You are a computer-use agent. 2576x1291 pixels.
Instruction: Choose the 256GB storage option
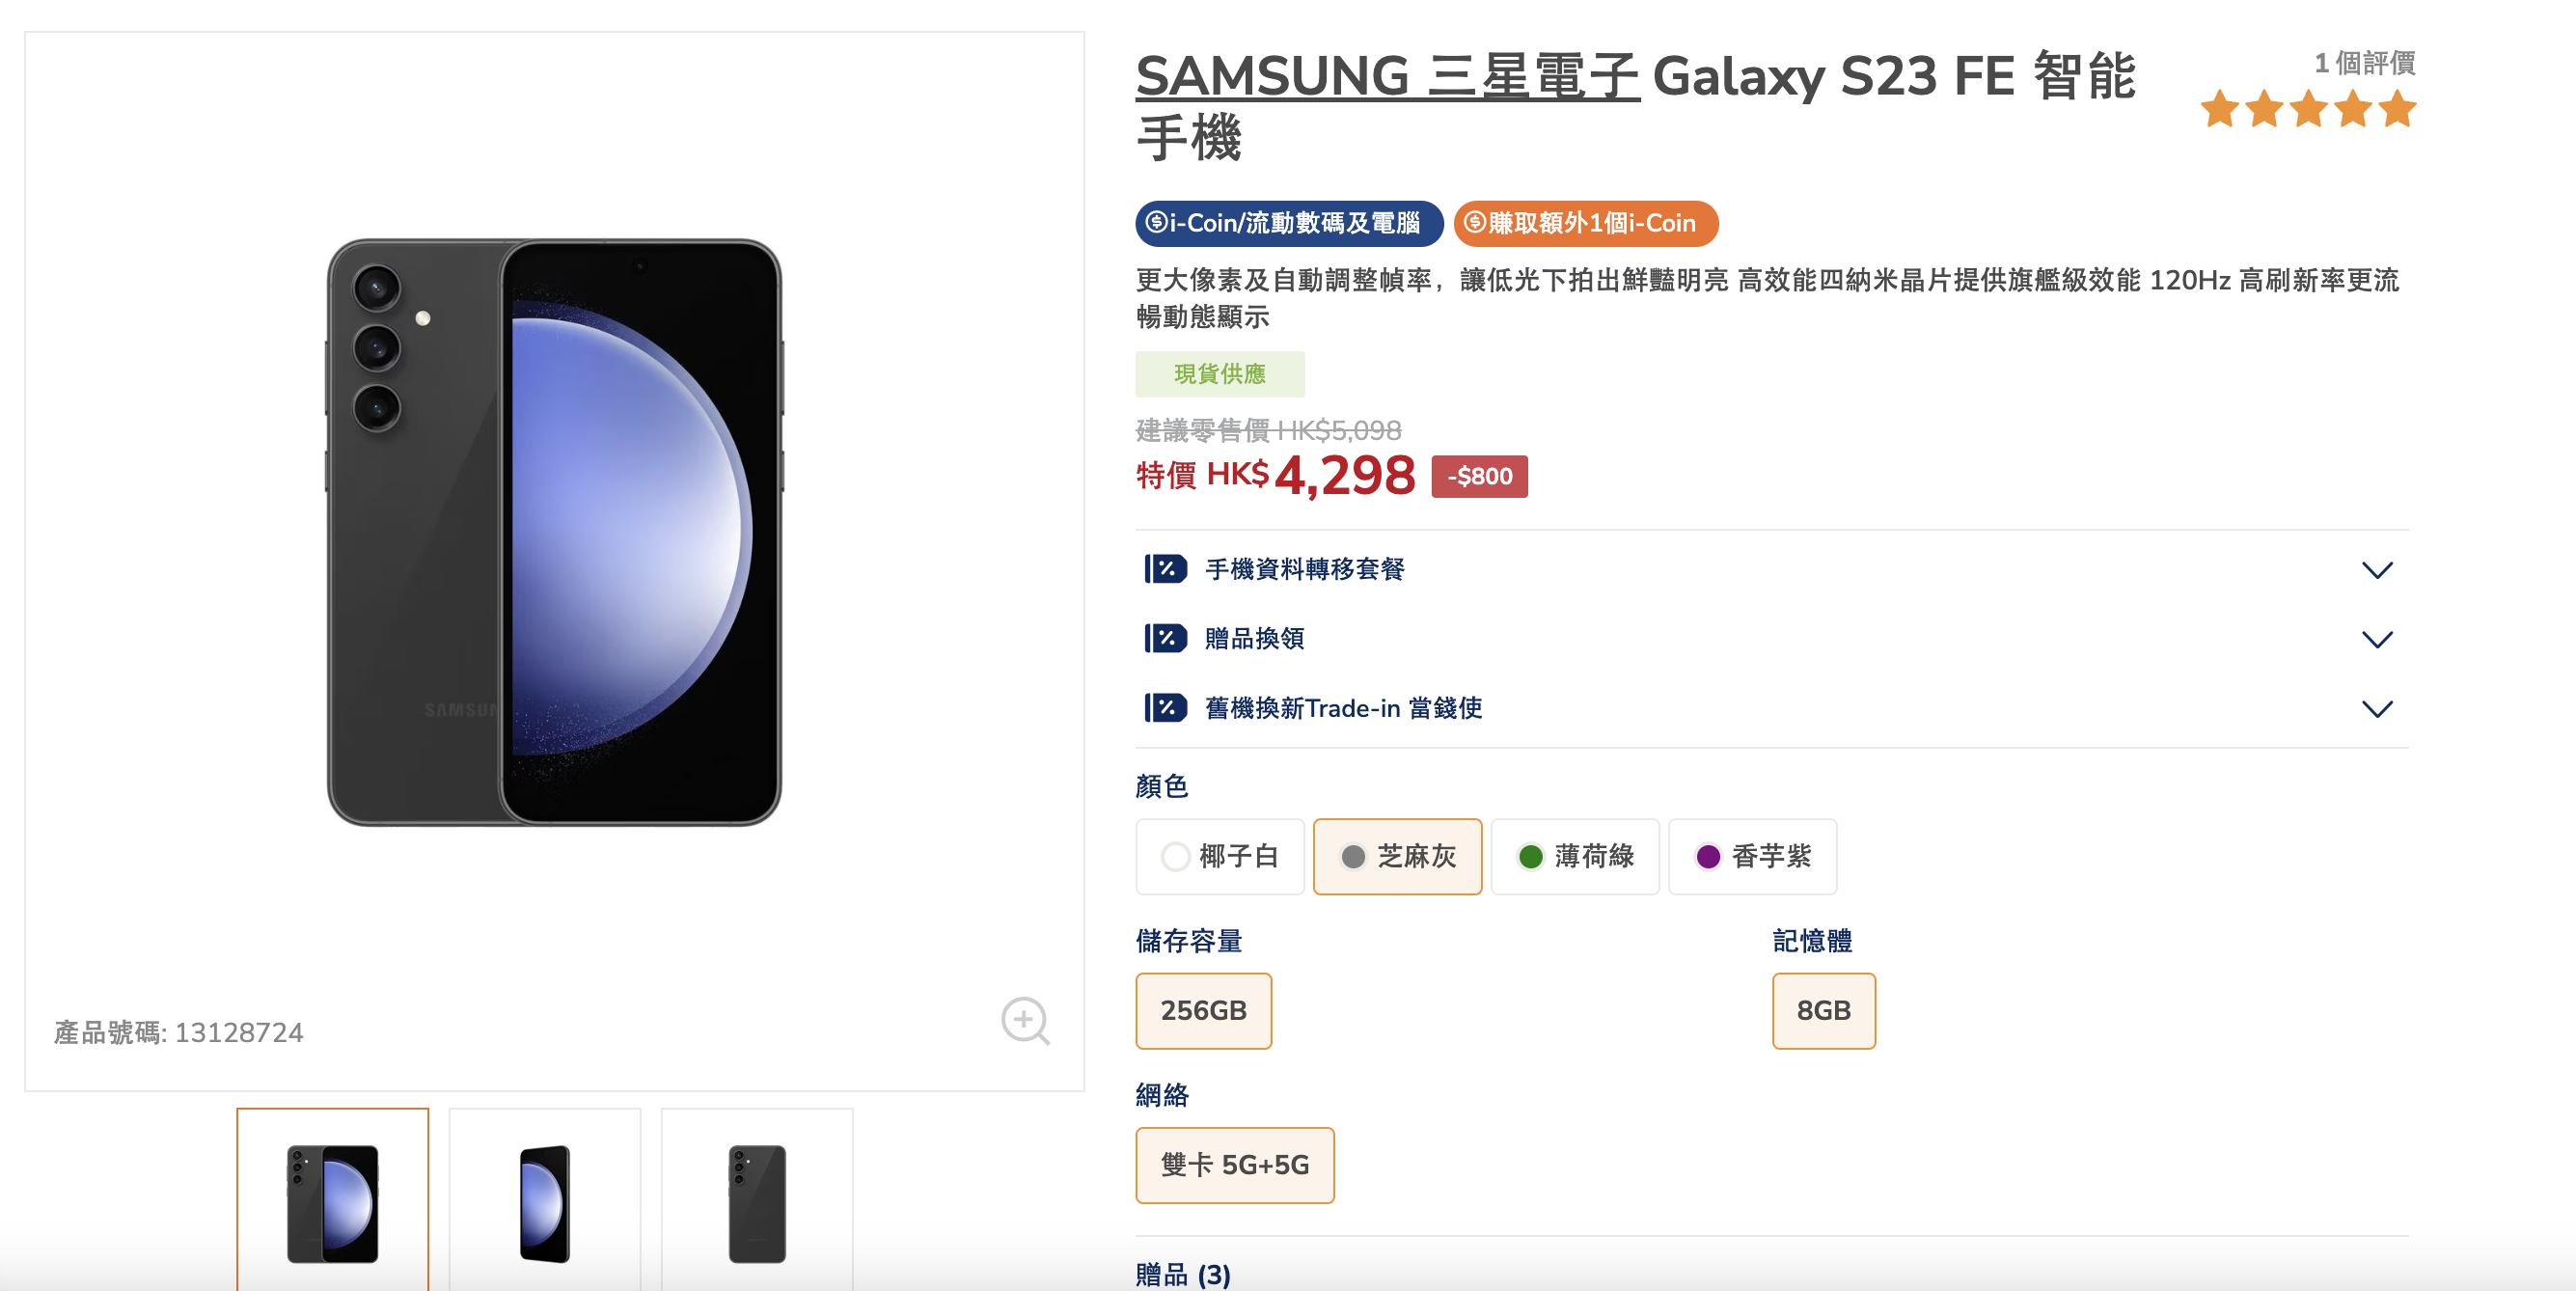pos(1204,1010)
